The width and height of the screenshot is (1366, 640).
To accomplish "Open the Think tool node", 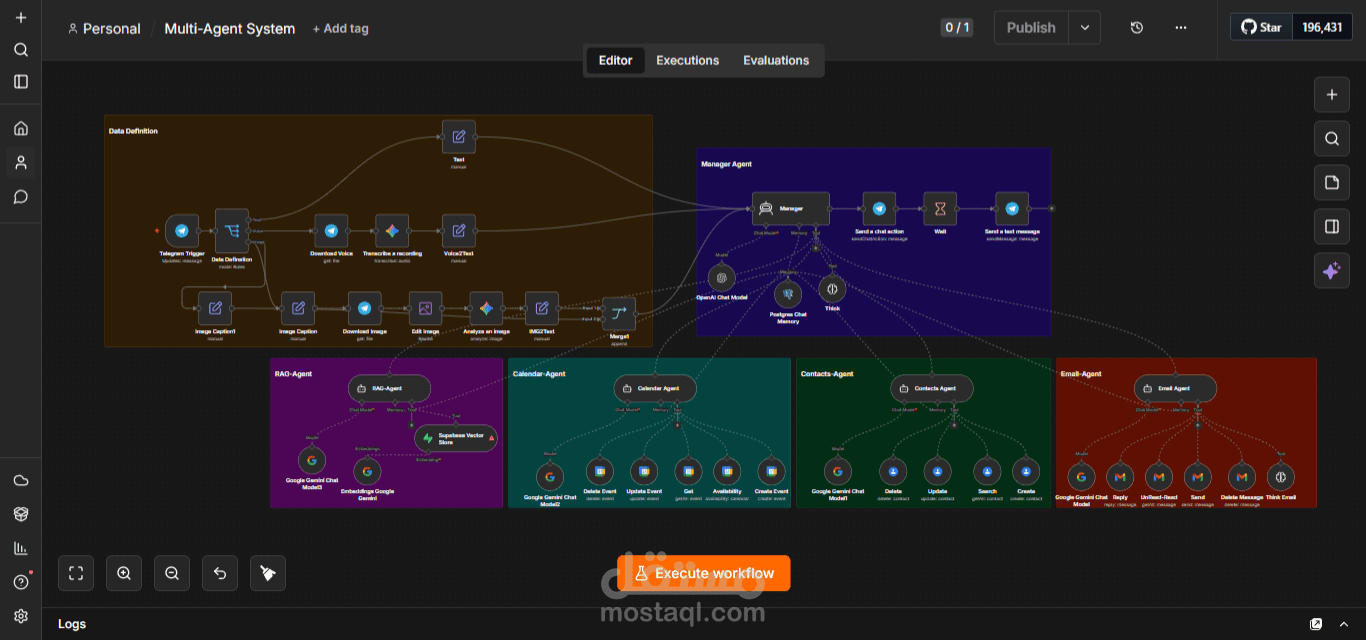I will point(832,289).
